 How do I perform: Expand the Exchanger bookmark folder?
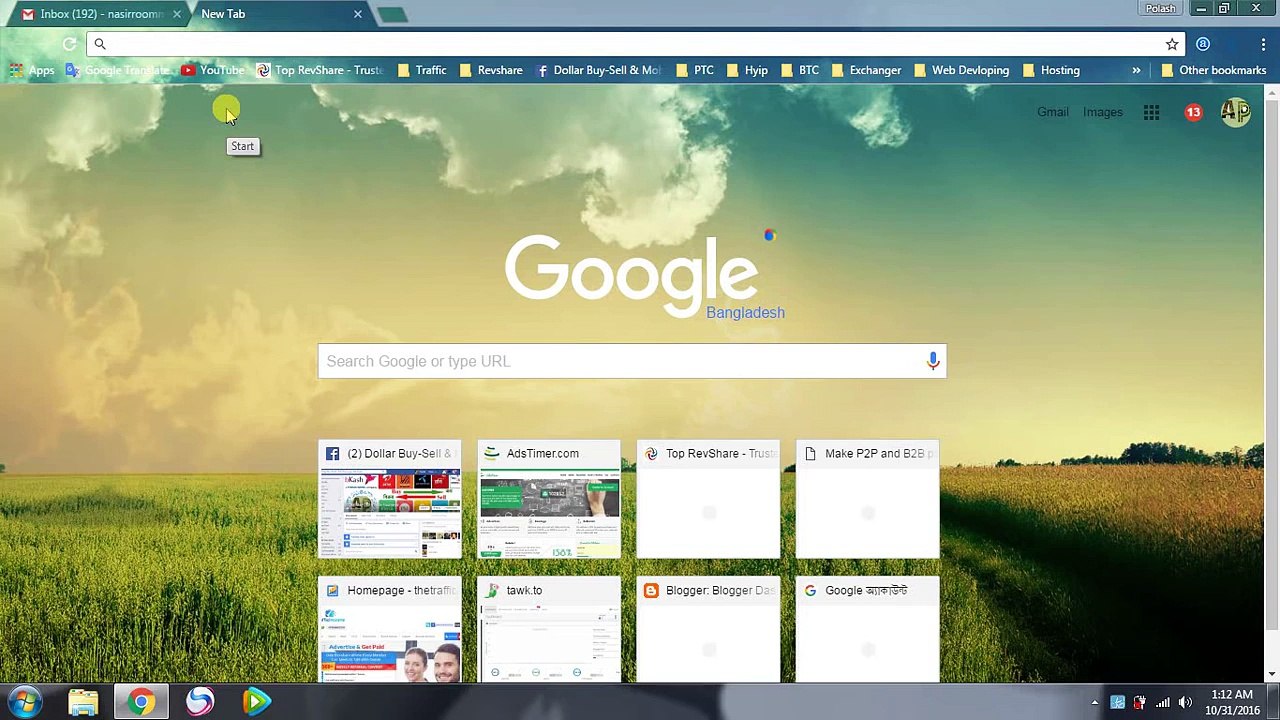coord(865,70)
